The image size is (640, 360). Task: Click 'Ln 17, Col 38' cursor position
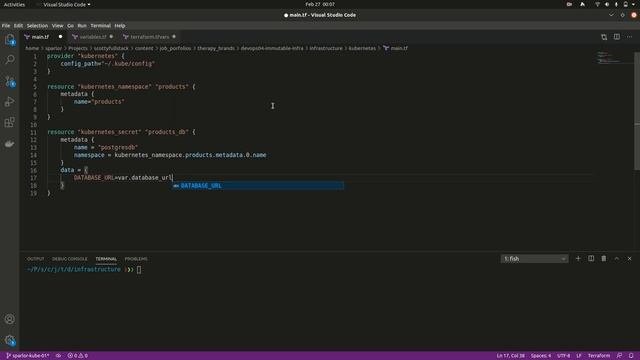pyautogui.click(x=510, y=356)
